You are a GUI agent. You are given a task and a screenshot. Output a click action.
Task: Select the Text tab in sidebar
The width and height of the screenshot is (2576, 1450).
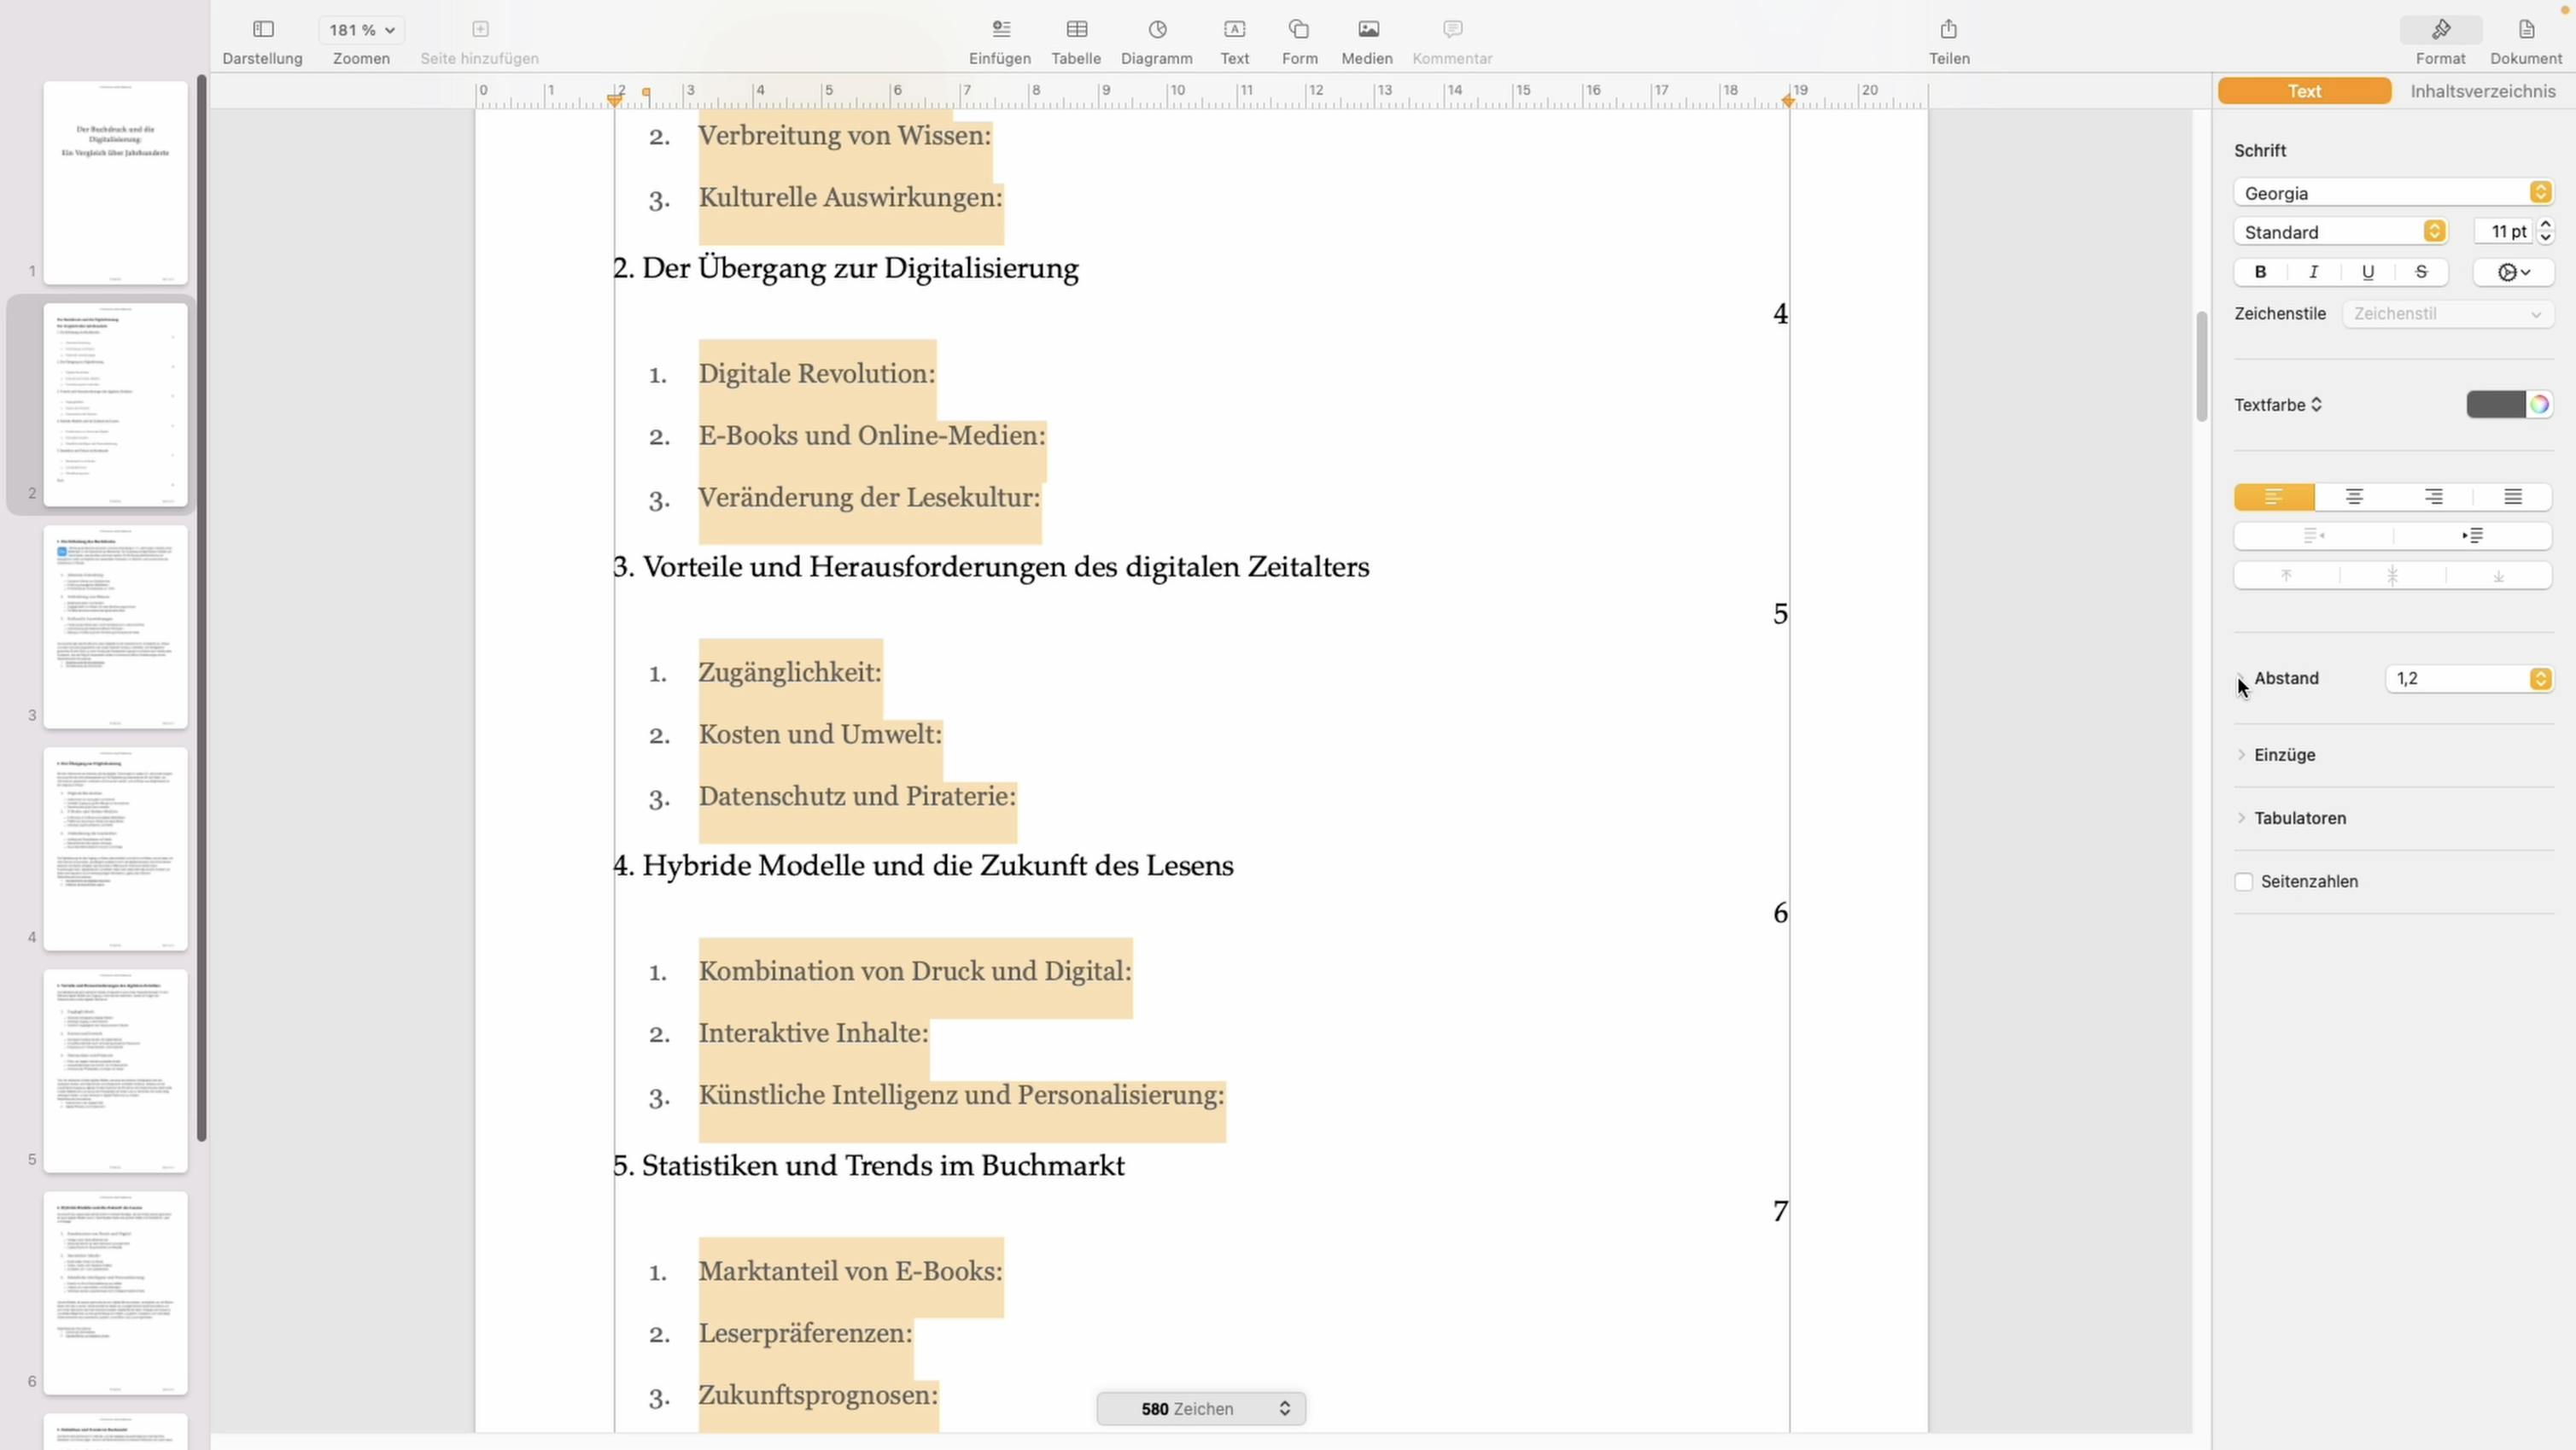[2304, 91]
